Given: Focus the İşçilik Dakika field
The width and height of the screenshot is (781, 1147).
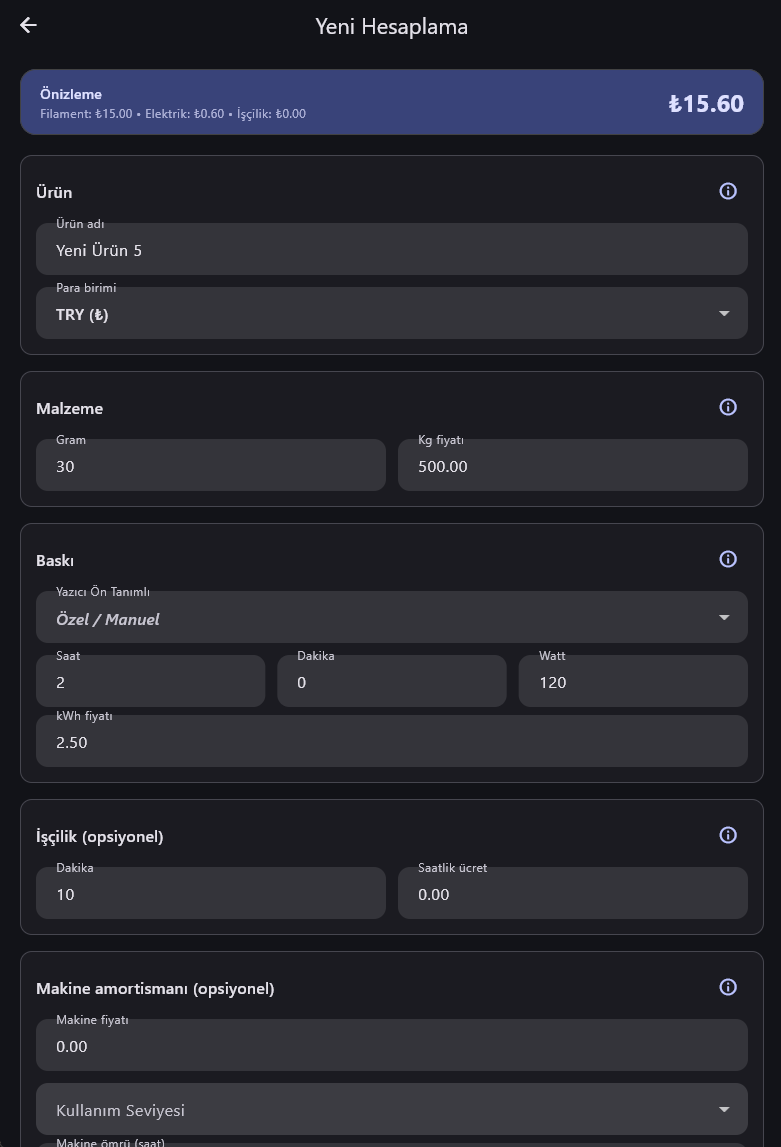Looking at the screenshot, I should click(x=211, y=893).
